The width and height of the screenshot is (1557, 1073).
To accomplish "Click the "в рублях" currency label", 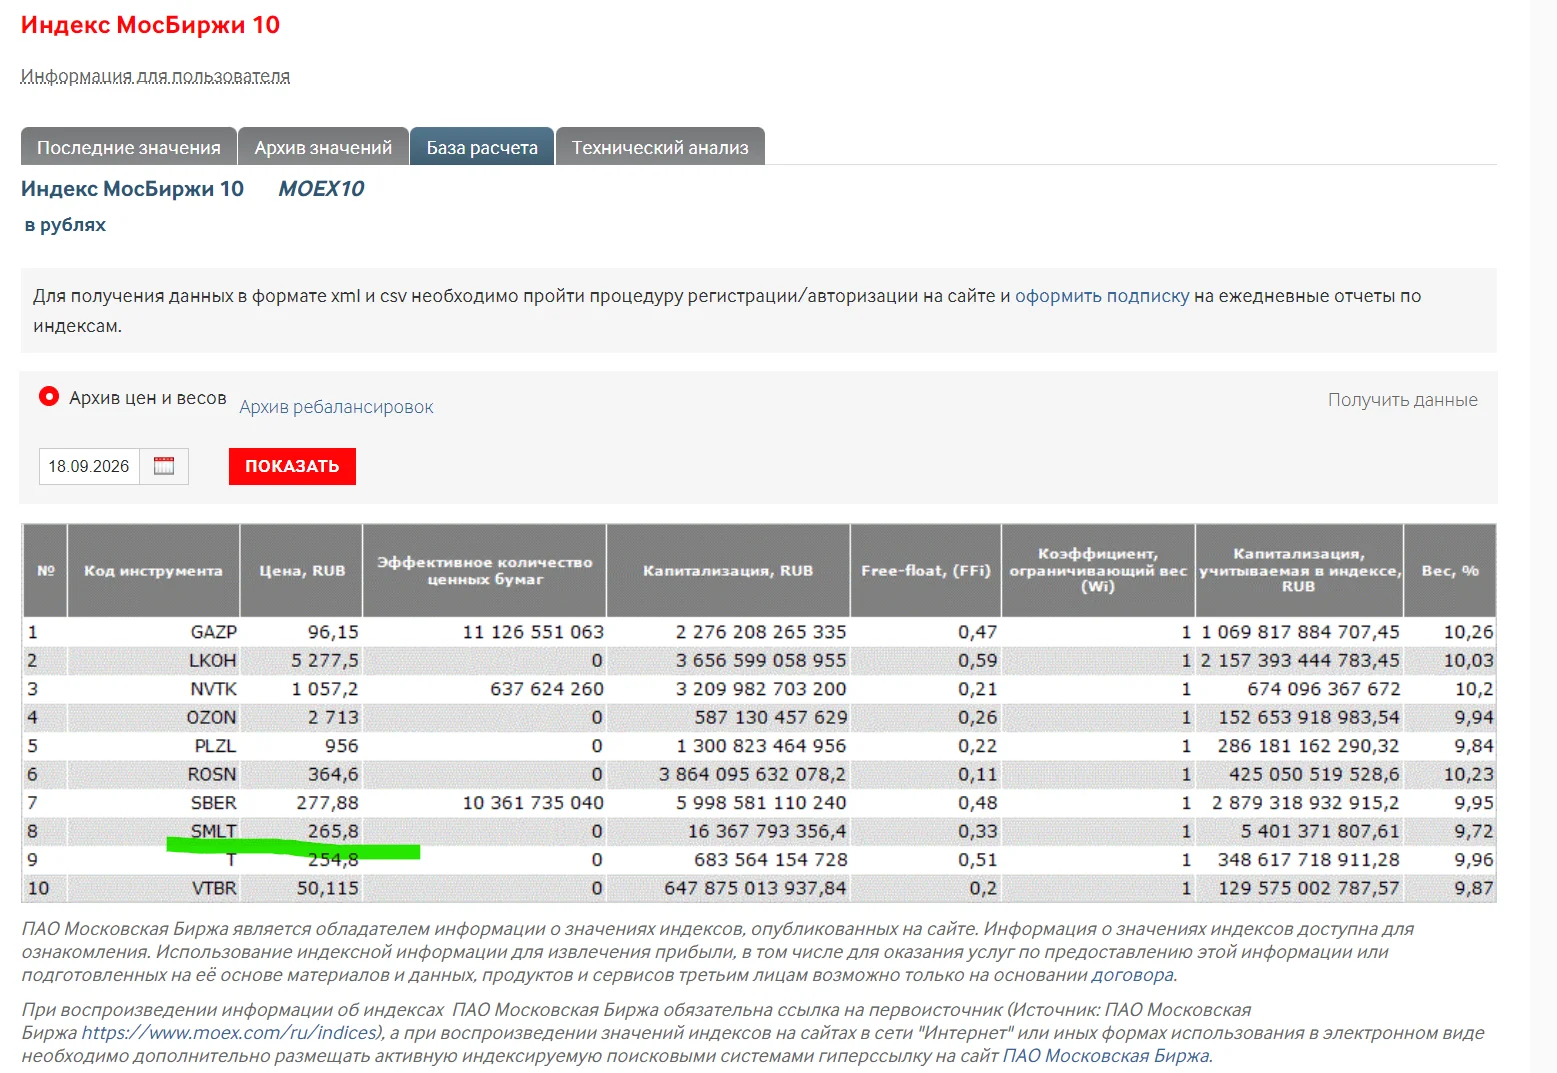I will (65, 225).
